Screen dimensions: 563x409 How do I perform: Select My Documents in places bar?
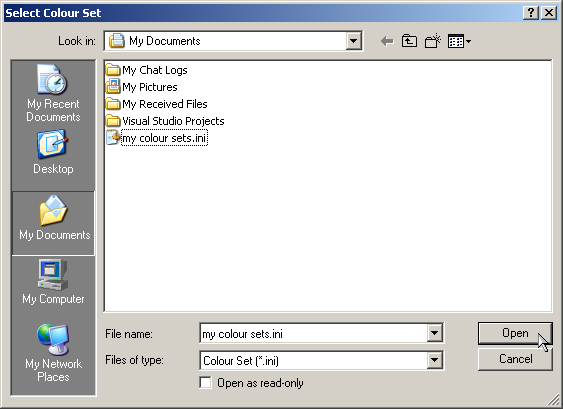[53, 223]
